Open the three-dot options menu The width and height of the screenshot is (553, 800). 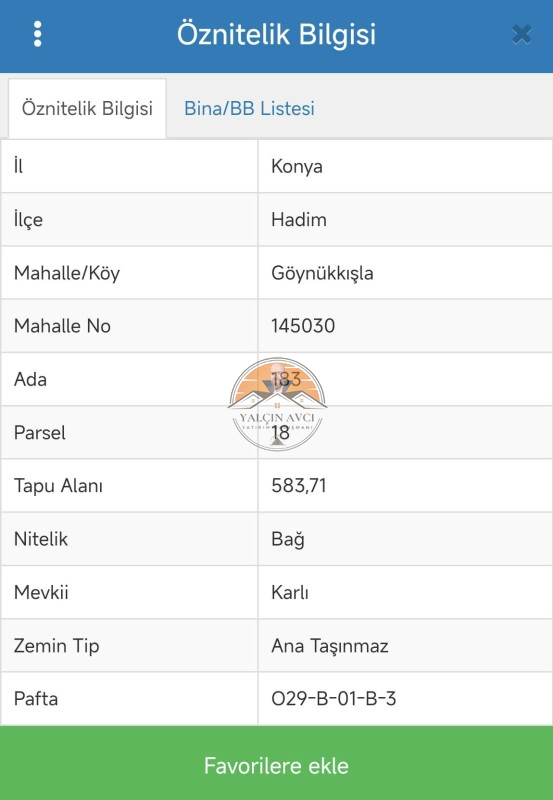click(37, 34)
